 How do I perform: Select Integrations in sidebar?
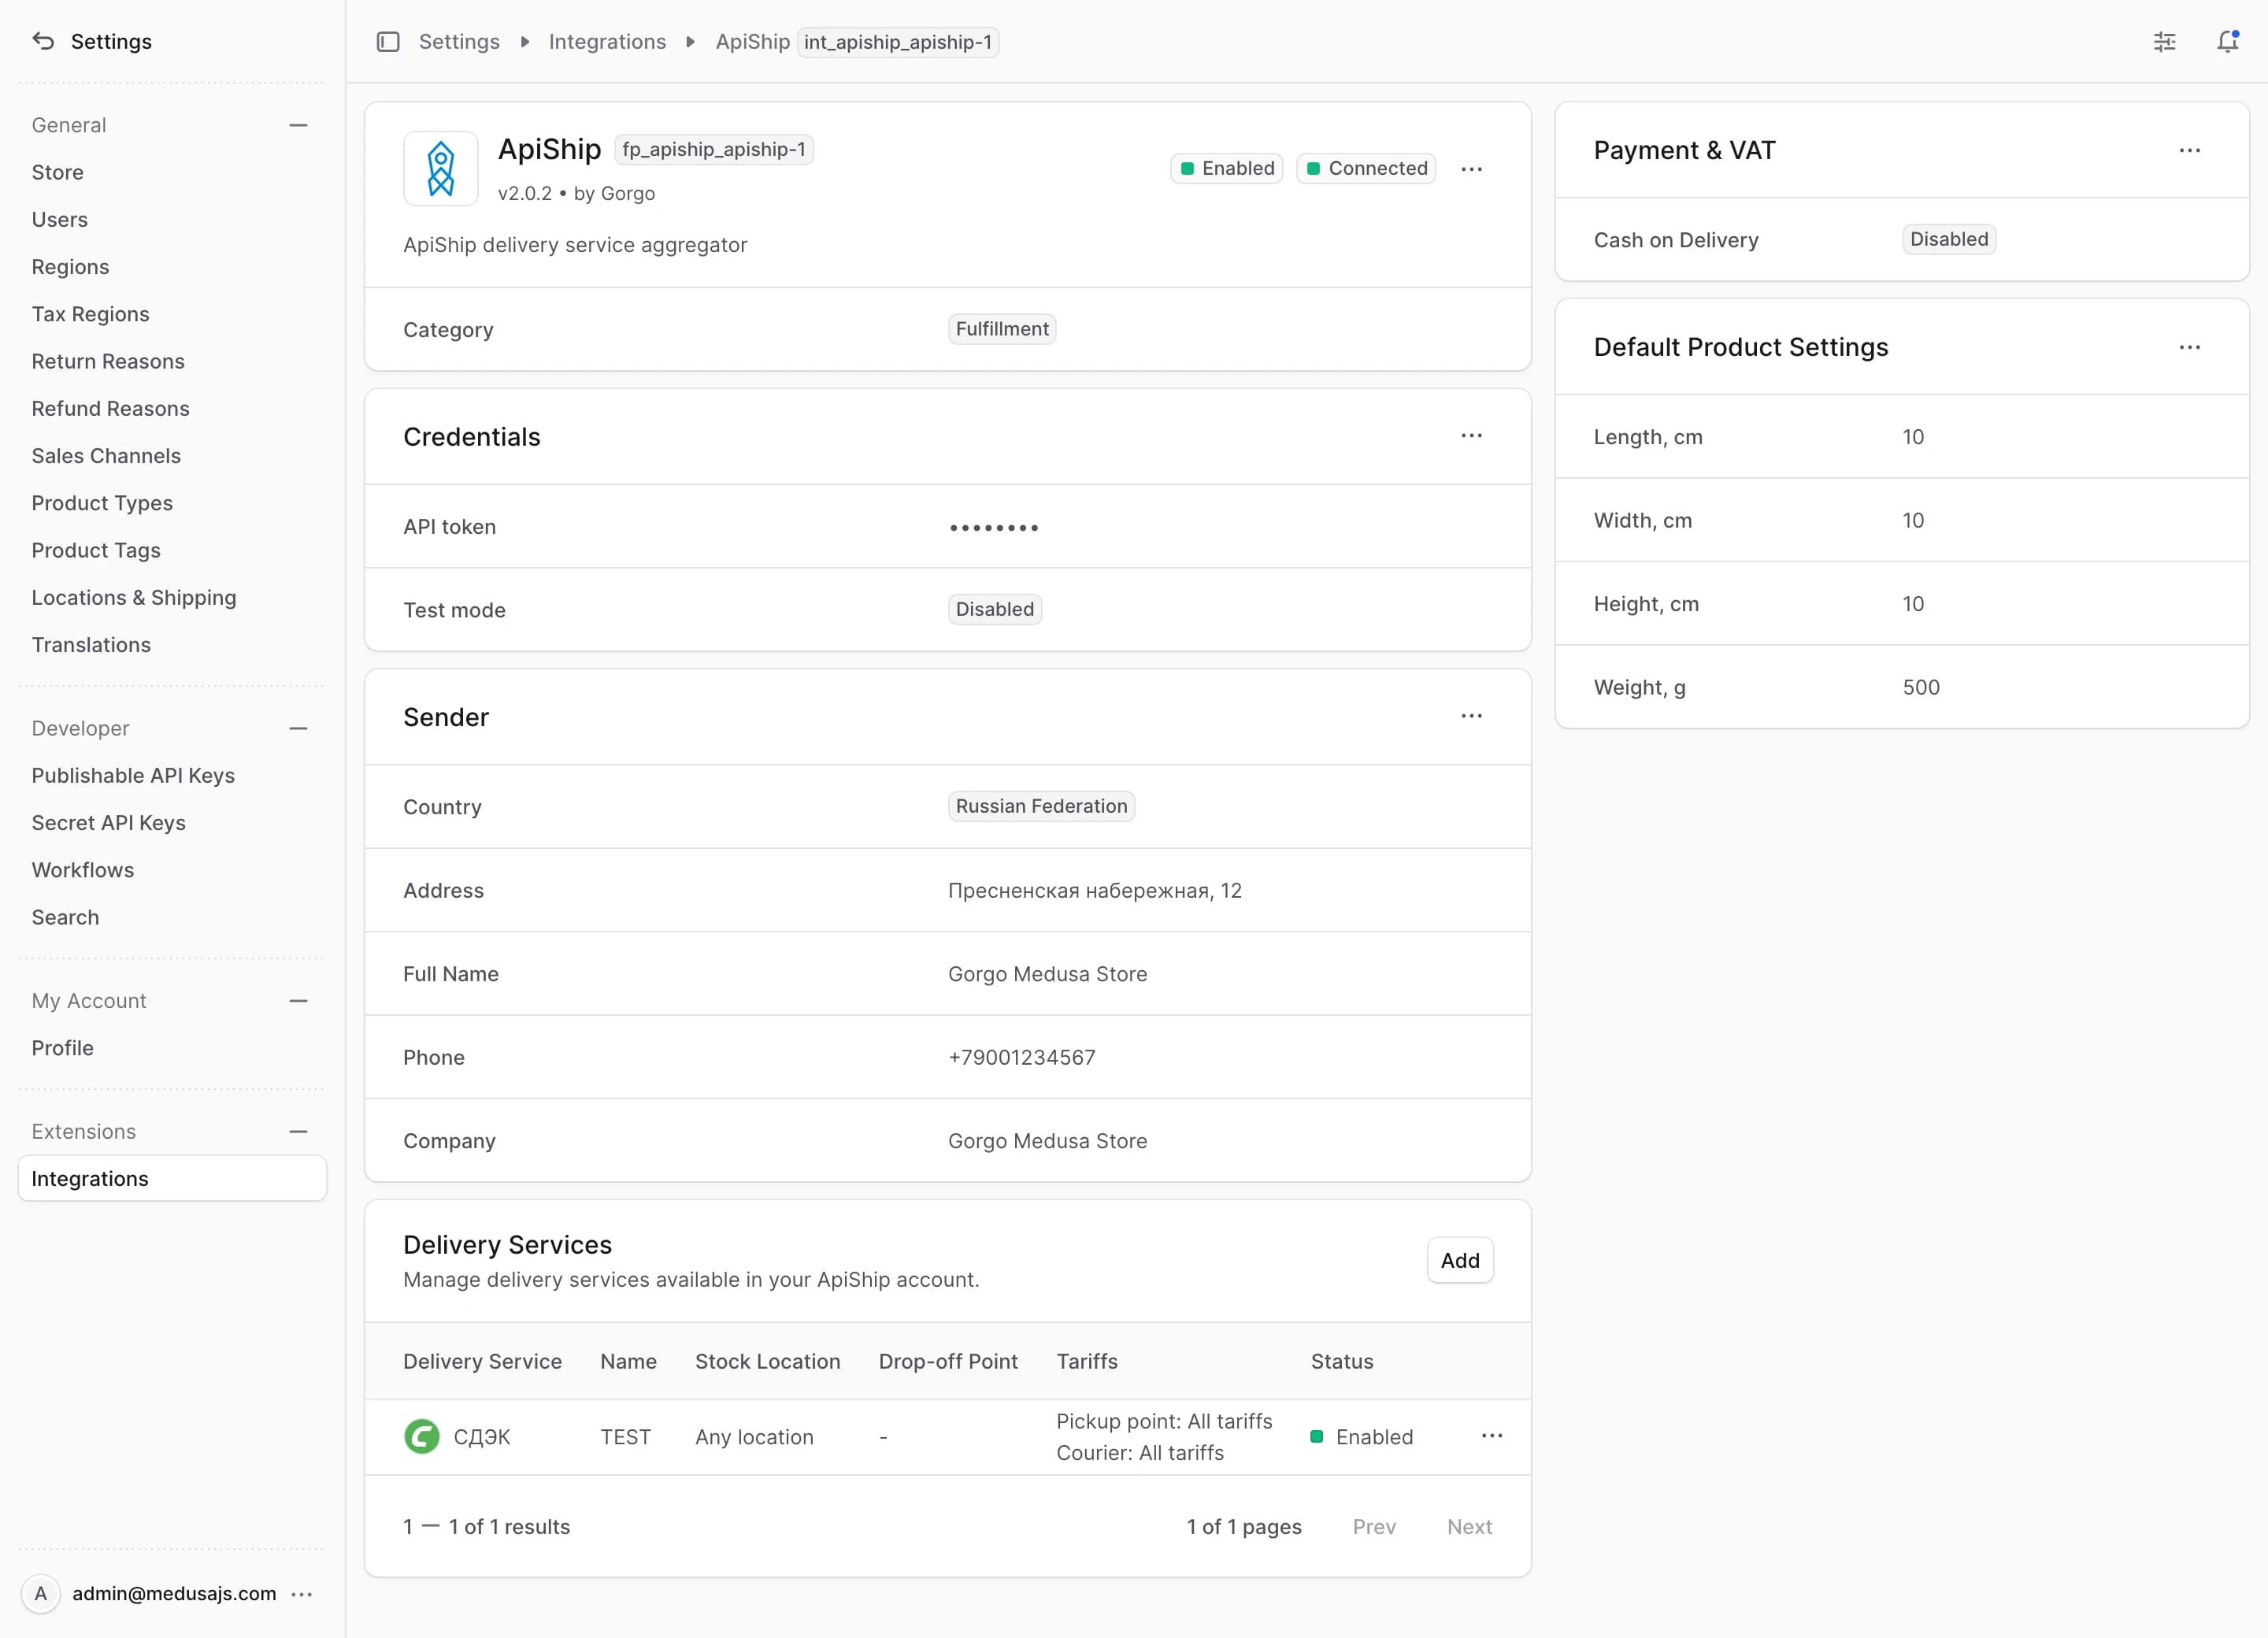pyautogui.click(x=172, y=1179)
